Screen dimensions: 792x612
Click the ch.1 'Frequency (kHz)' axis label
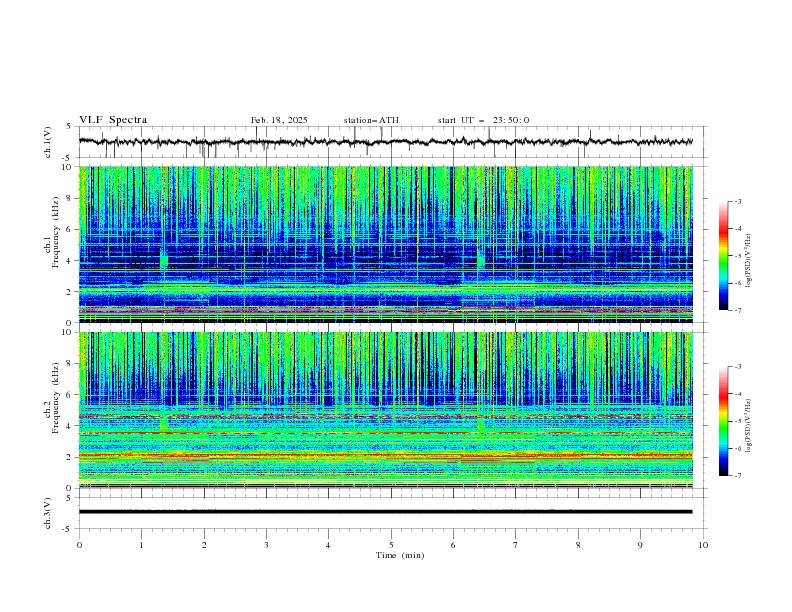[55, 232]
